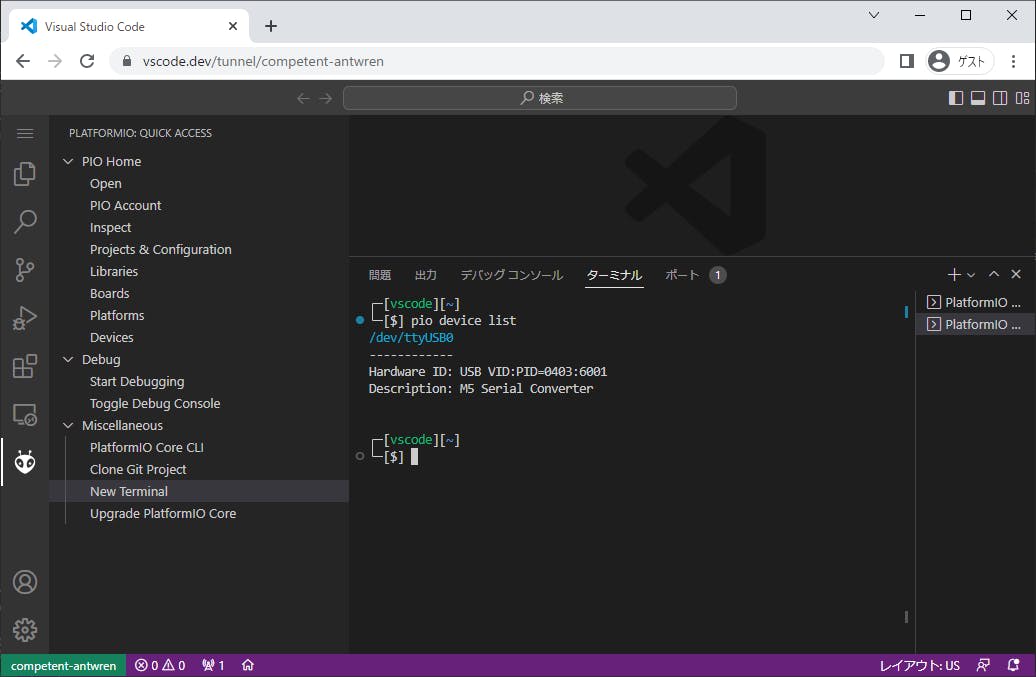This screenshot has height=677, width=1036.
Task: Select the PlatformIO alien icon
Action: pyautogui.click(x=24, y=462)
